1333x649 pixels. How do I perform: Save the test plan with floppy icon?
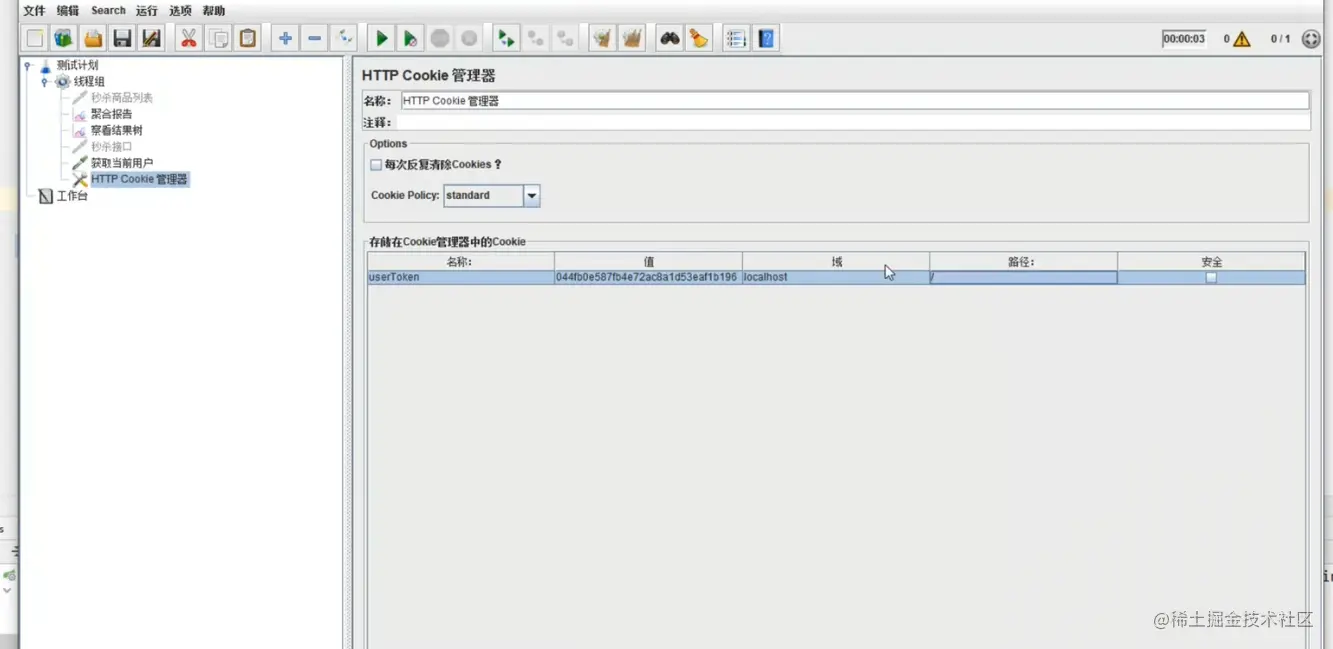[x=122, y=39]
